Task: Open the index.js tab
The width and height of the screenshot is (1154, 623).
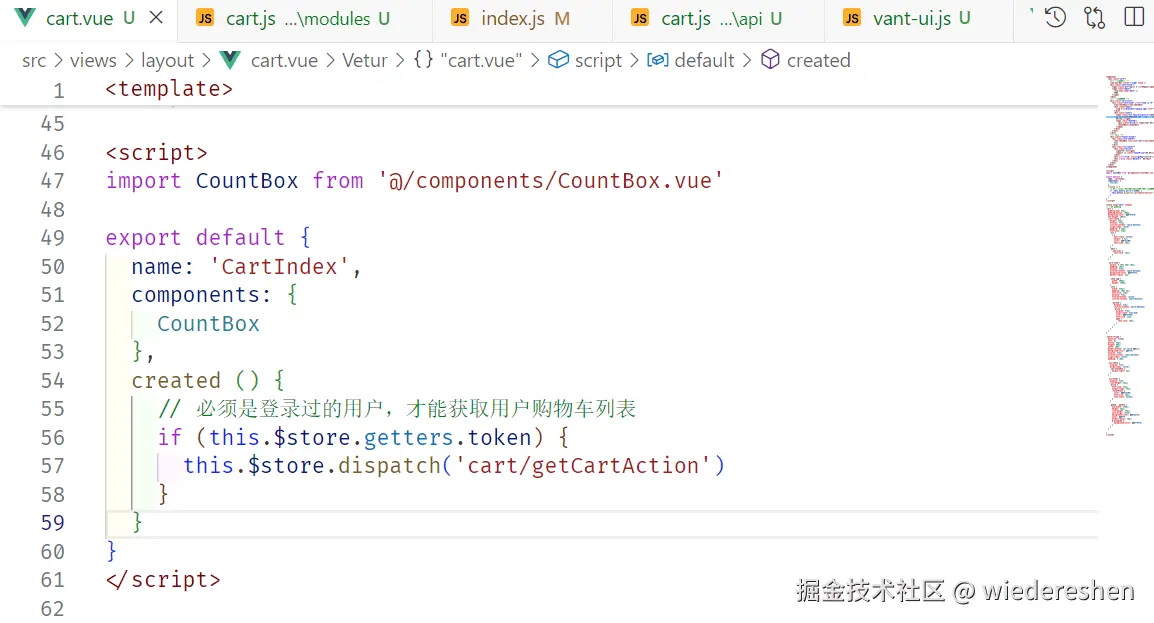Action: [524, 18]
